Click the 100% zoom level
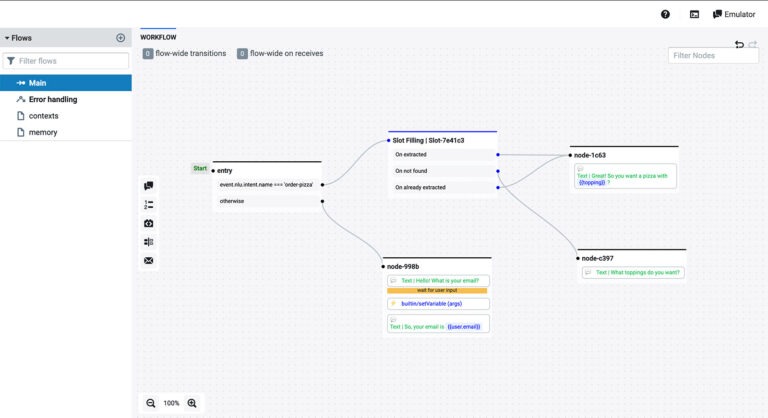This screenshot has height=418, width=768. (x=171, y=403)
